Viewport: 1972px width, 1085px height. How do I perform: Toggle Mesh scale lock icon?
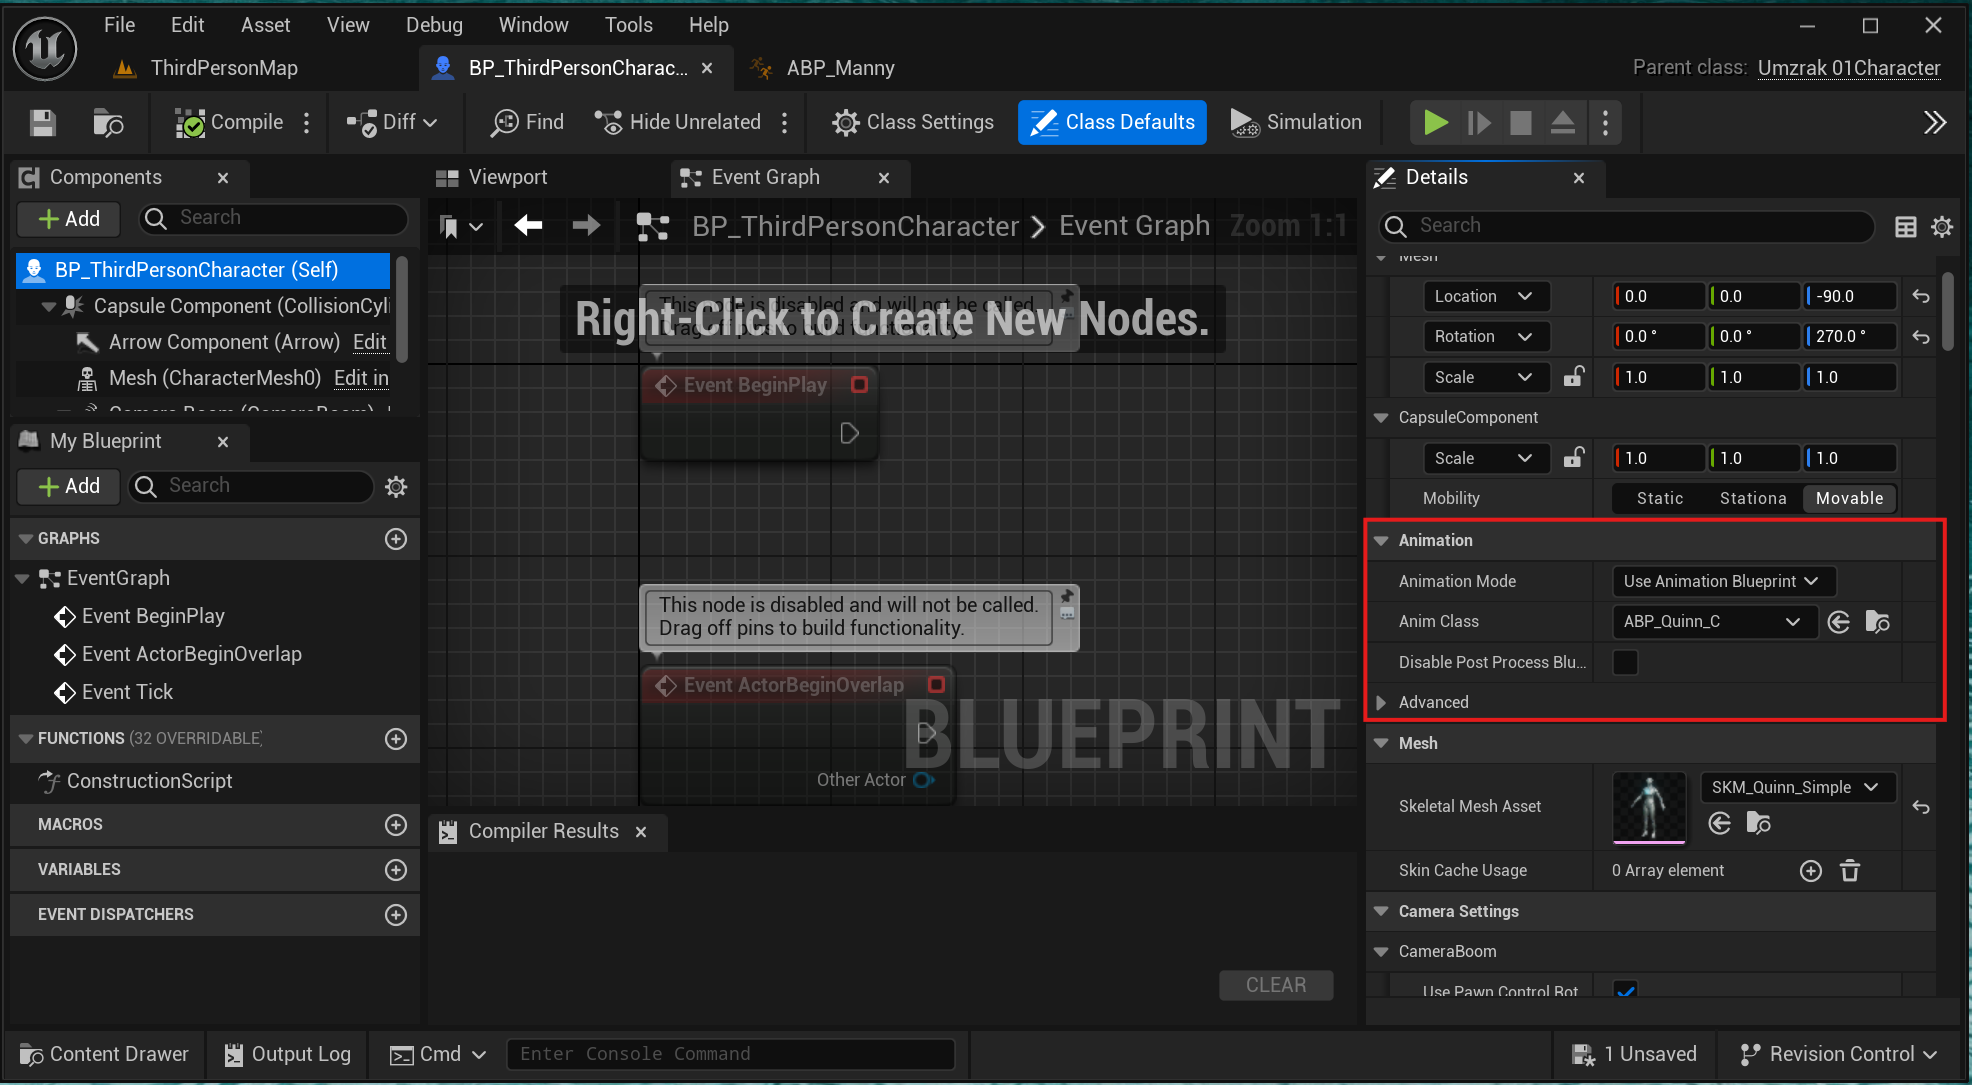pos(1574,377)
